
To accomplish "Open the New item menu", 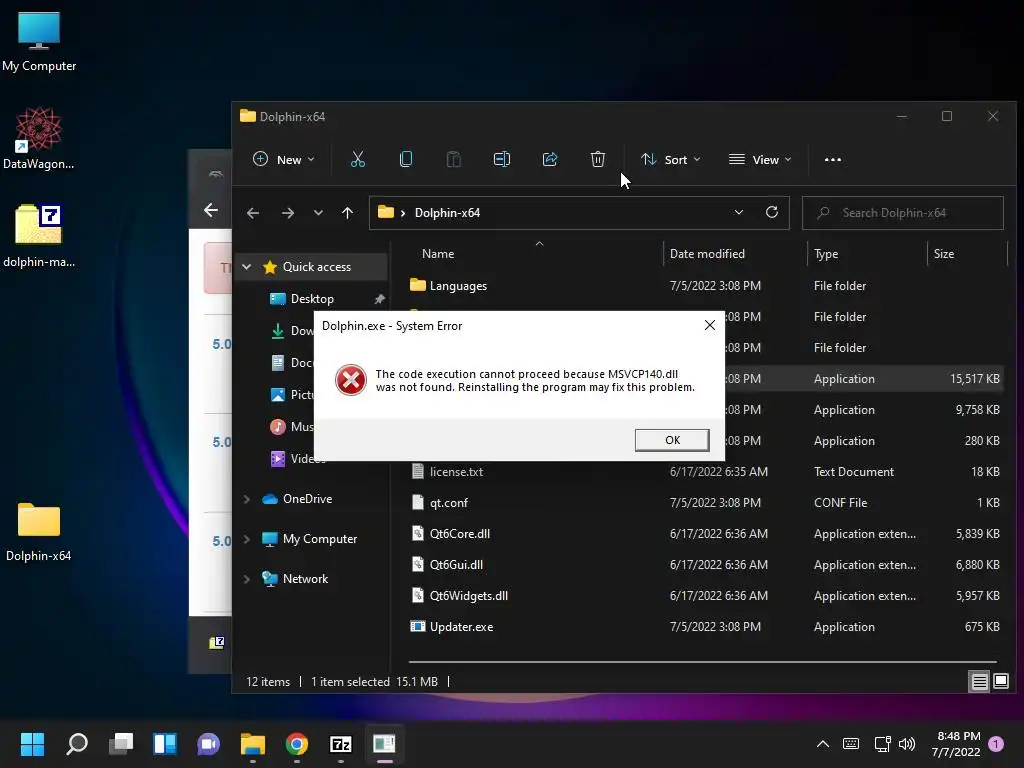I will click(x=284, y=160).
